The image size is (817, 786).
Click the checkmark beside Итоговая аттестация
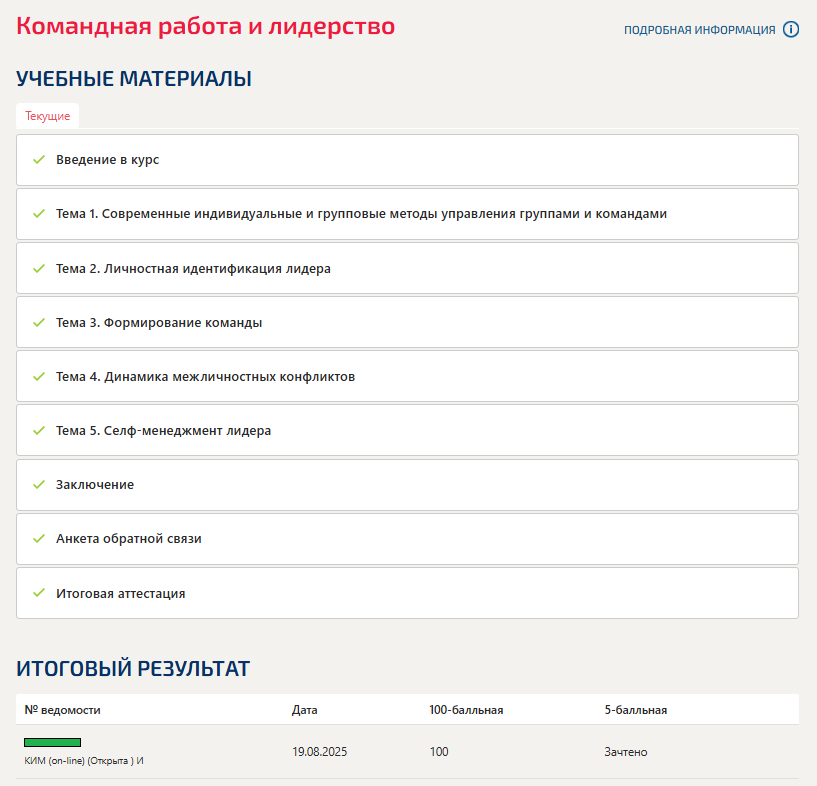(x=39, y=593)
